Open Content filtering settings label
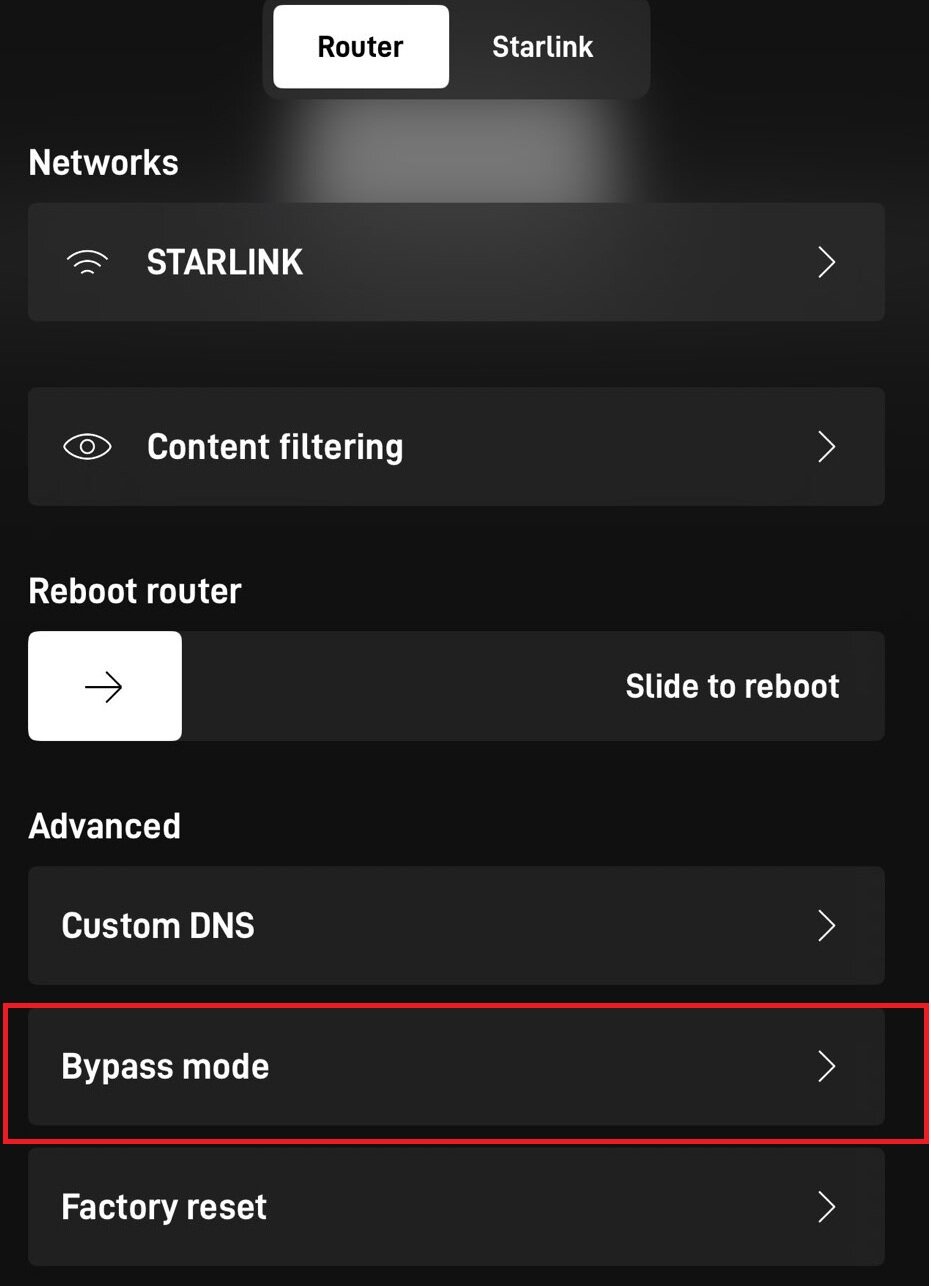The height and width of the screenshot is (1286, 931). 275,447
